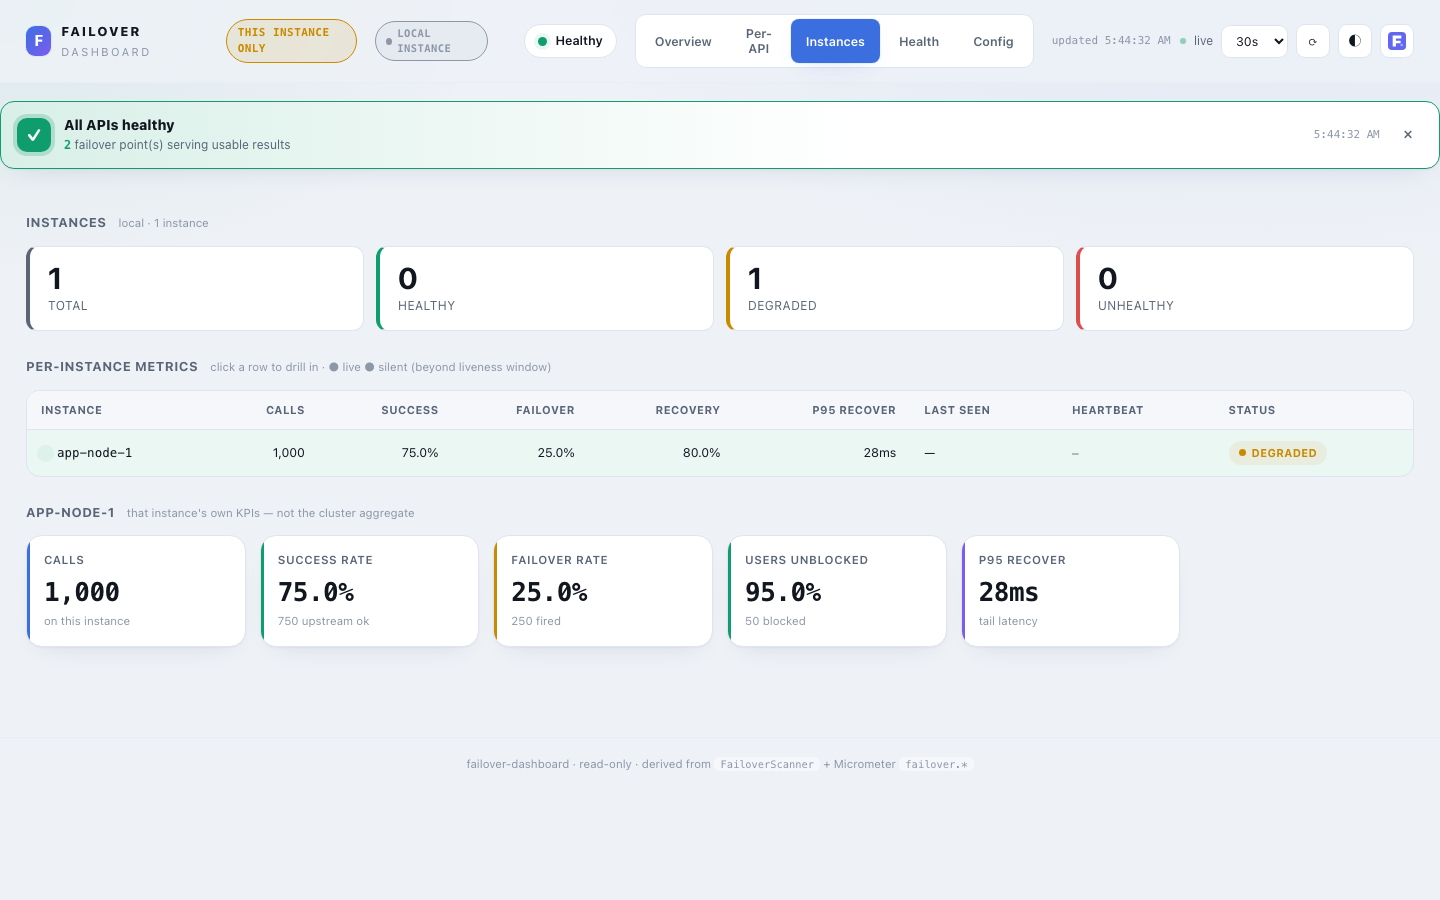Click the app-node-1 liveness dot

point(45,453)
